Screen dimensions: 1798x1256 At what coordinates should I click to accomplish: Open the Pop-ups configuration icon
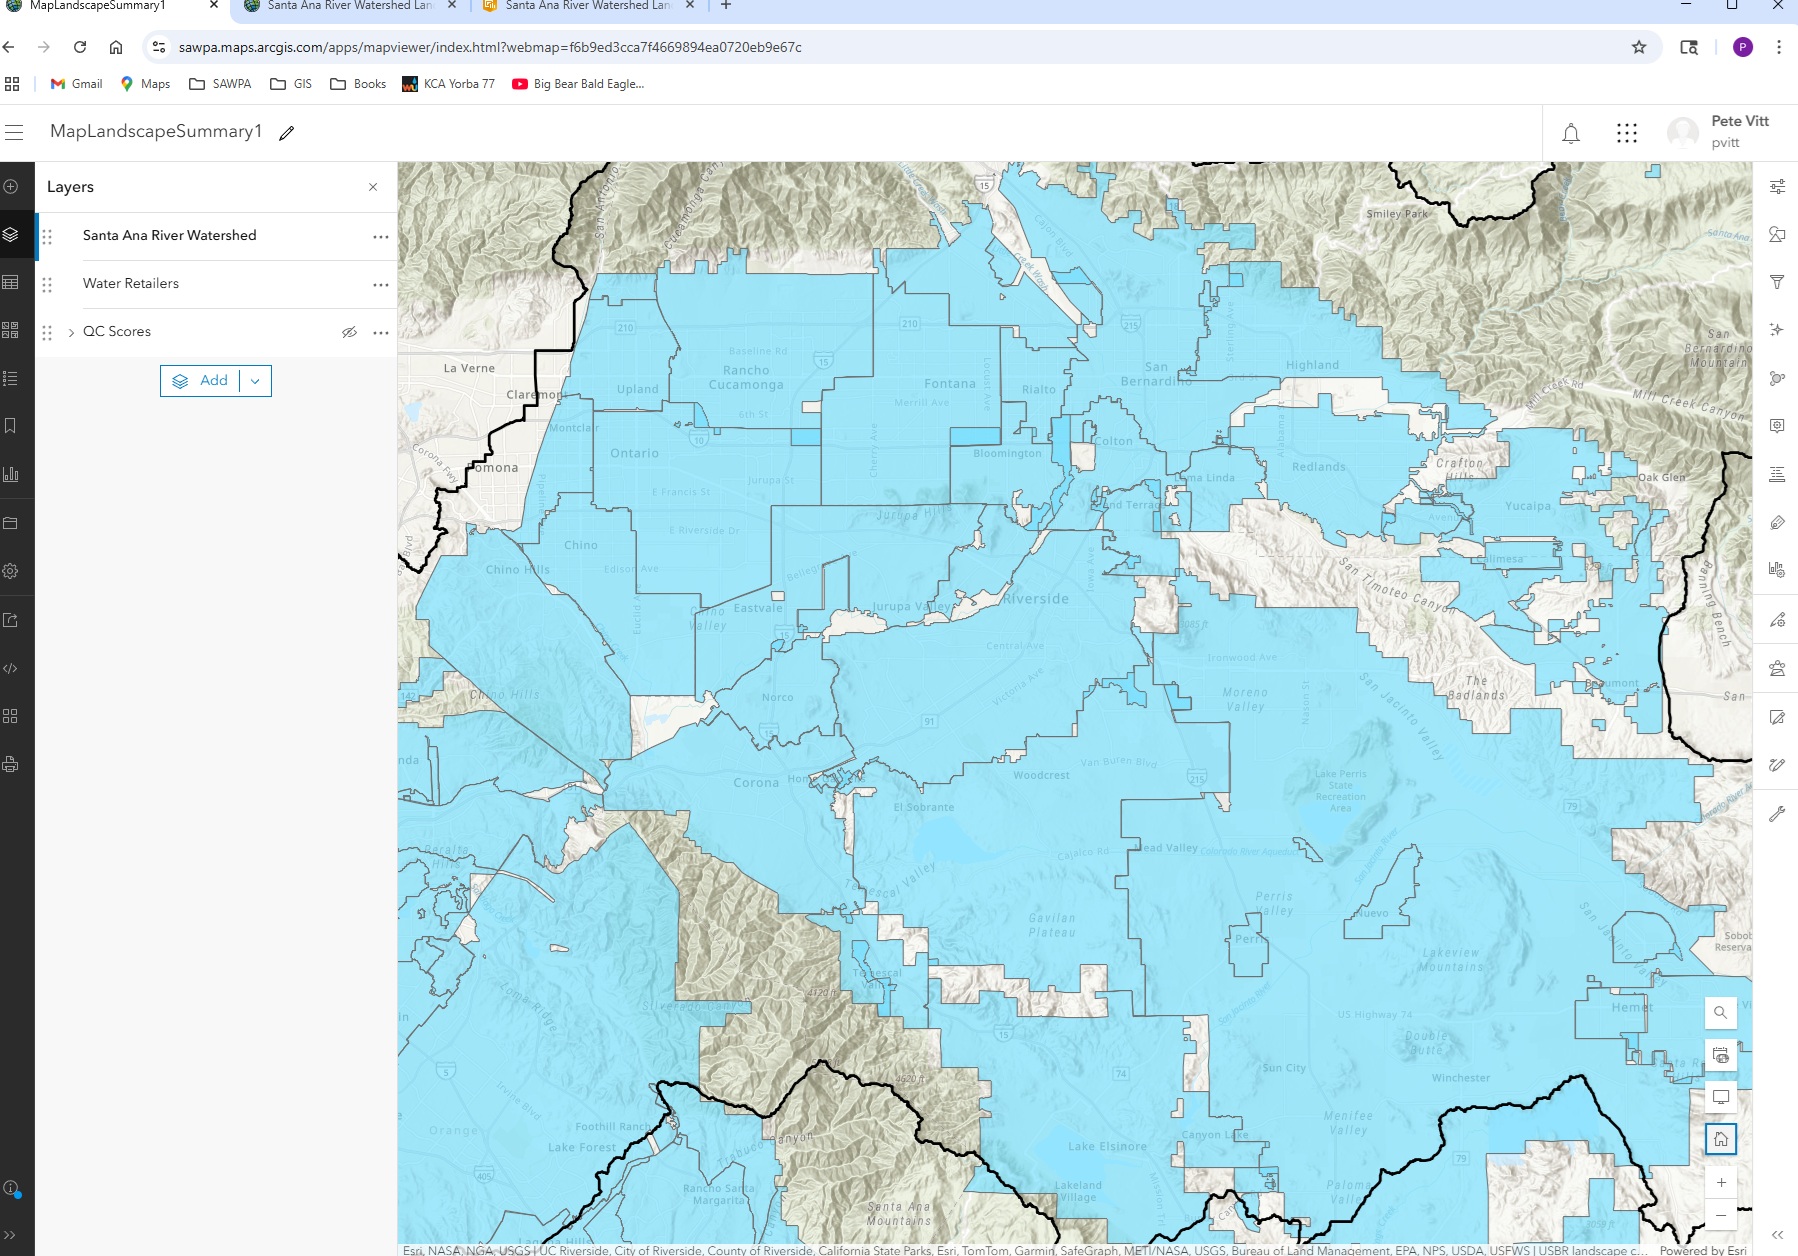tap(1779, 424)
